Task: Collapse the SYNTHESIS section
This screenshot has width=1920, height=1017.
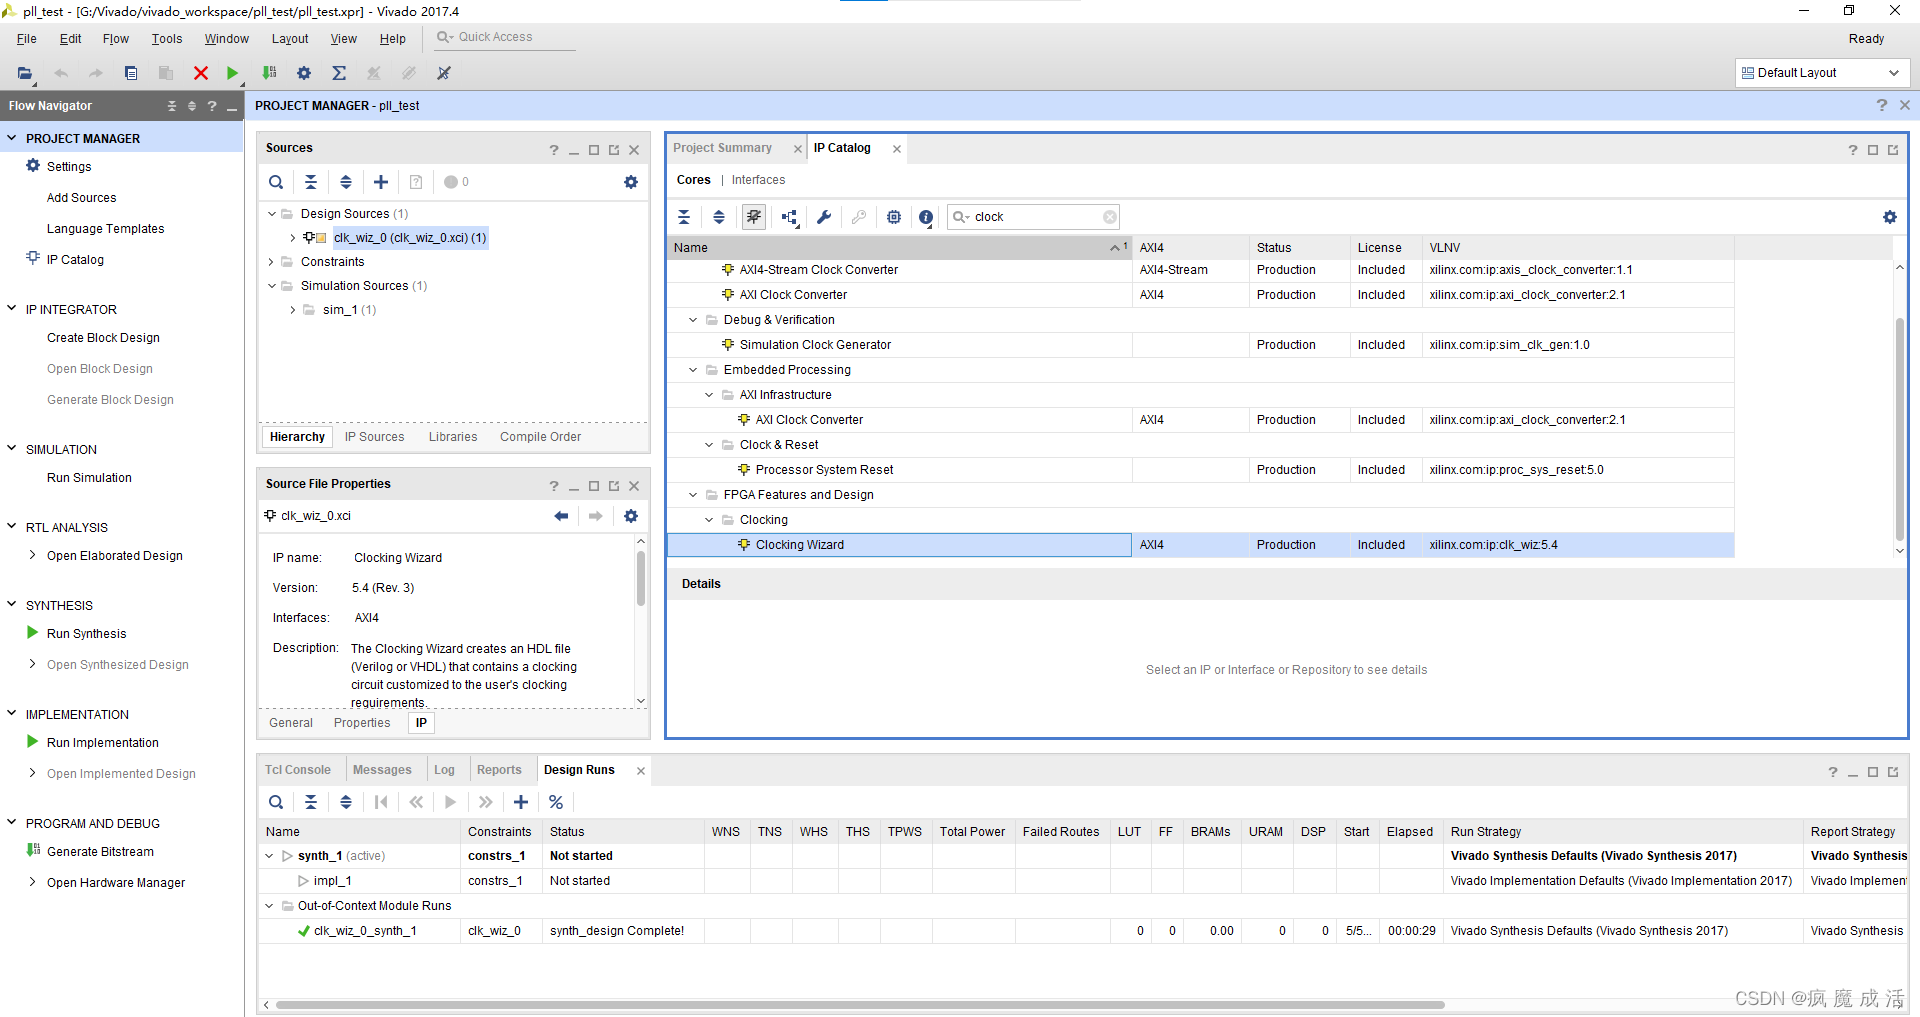Action: 12,605
